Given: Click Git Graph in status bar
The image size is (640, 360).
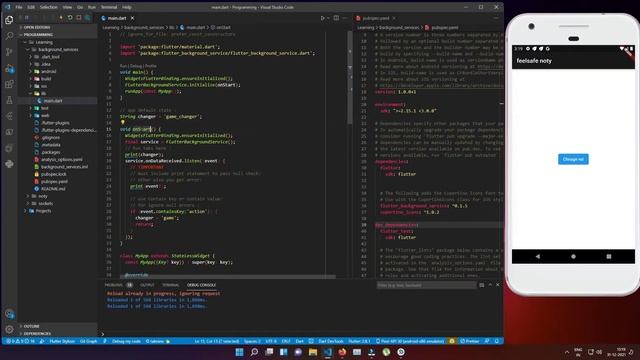Looking at the screenshot, I should (x=89, y=341).
